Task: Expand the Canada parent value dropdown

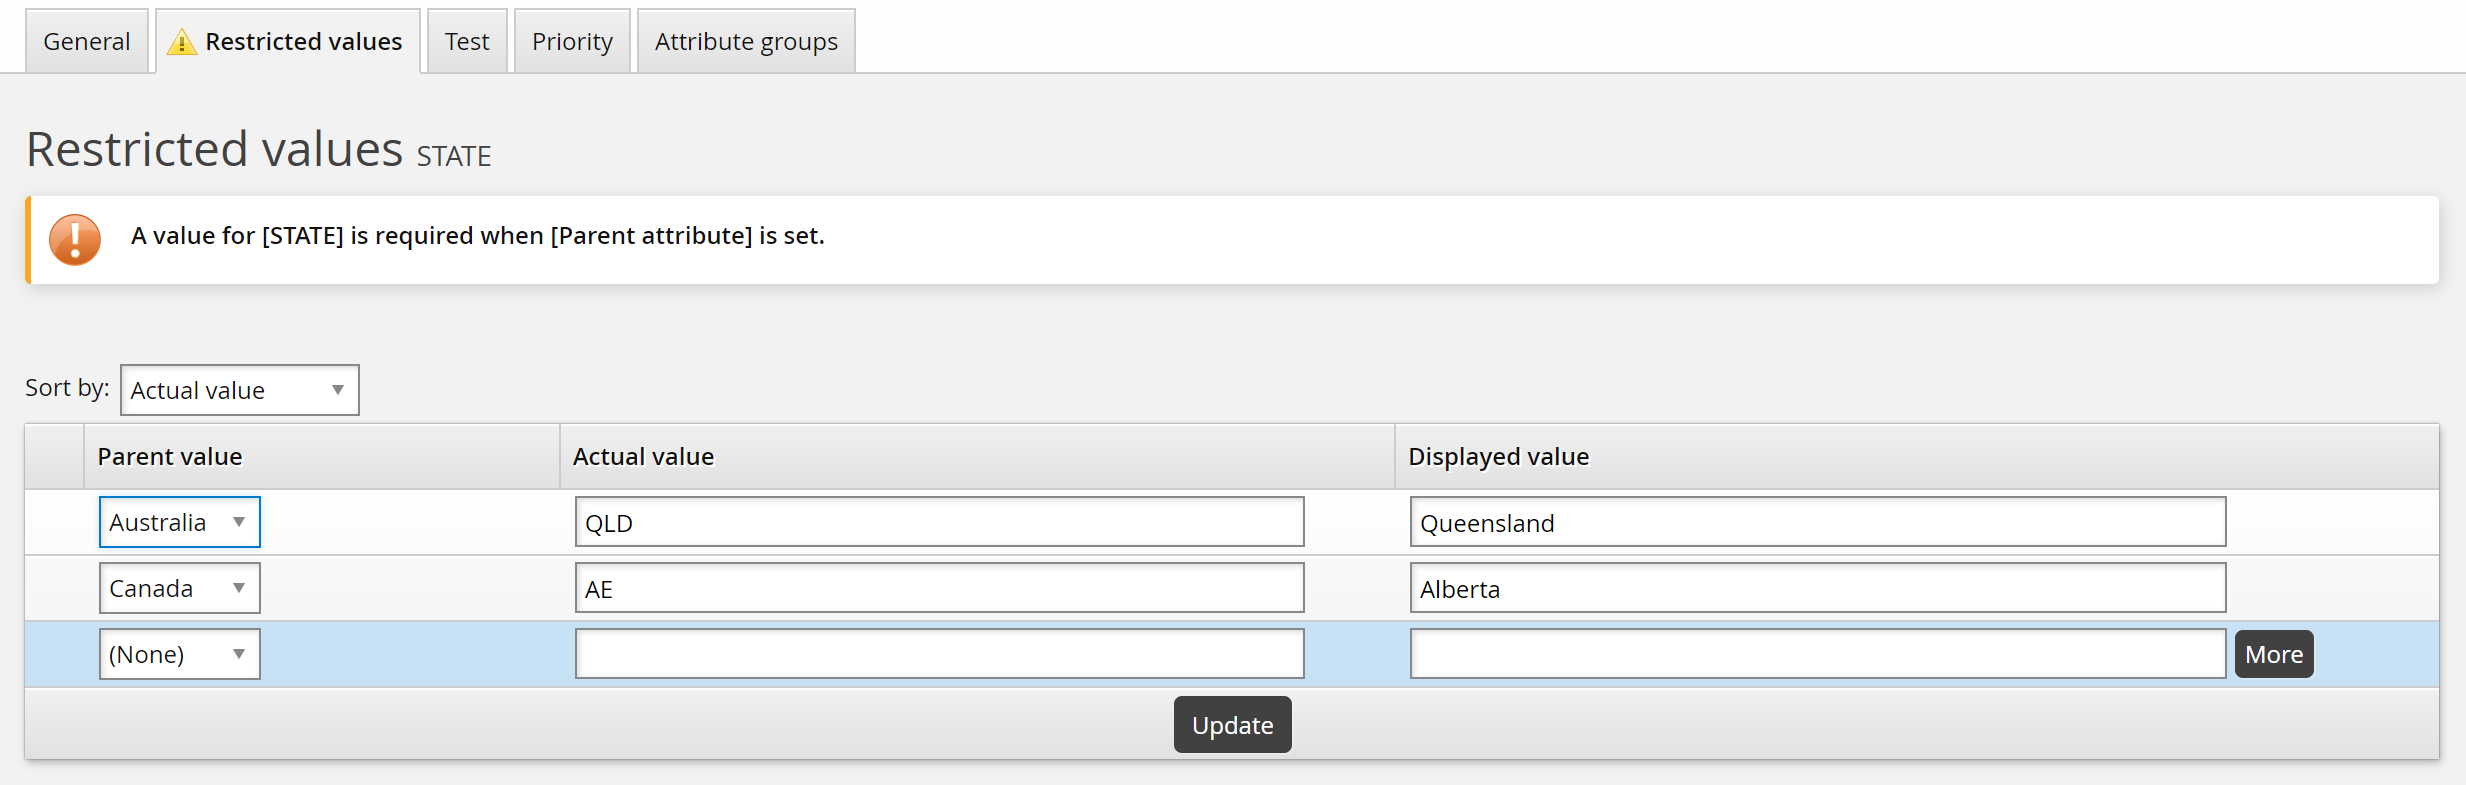Action: pyautogui.click(x=179, y=588)
